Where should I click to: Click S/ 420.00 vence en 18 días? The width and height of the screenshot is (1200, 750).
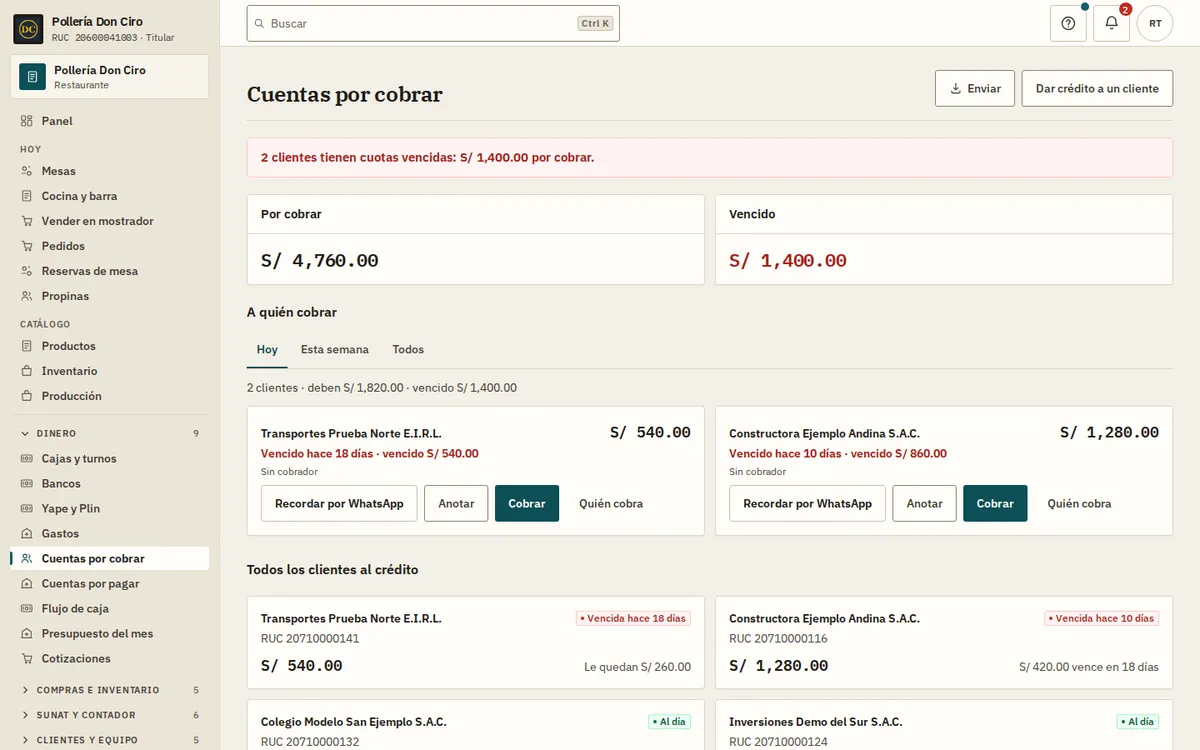point(1089,667)
